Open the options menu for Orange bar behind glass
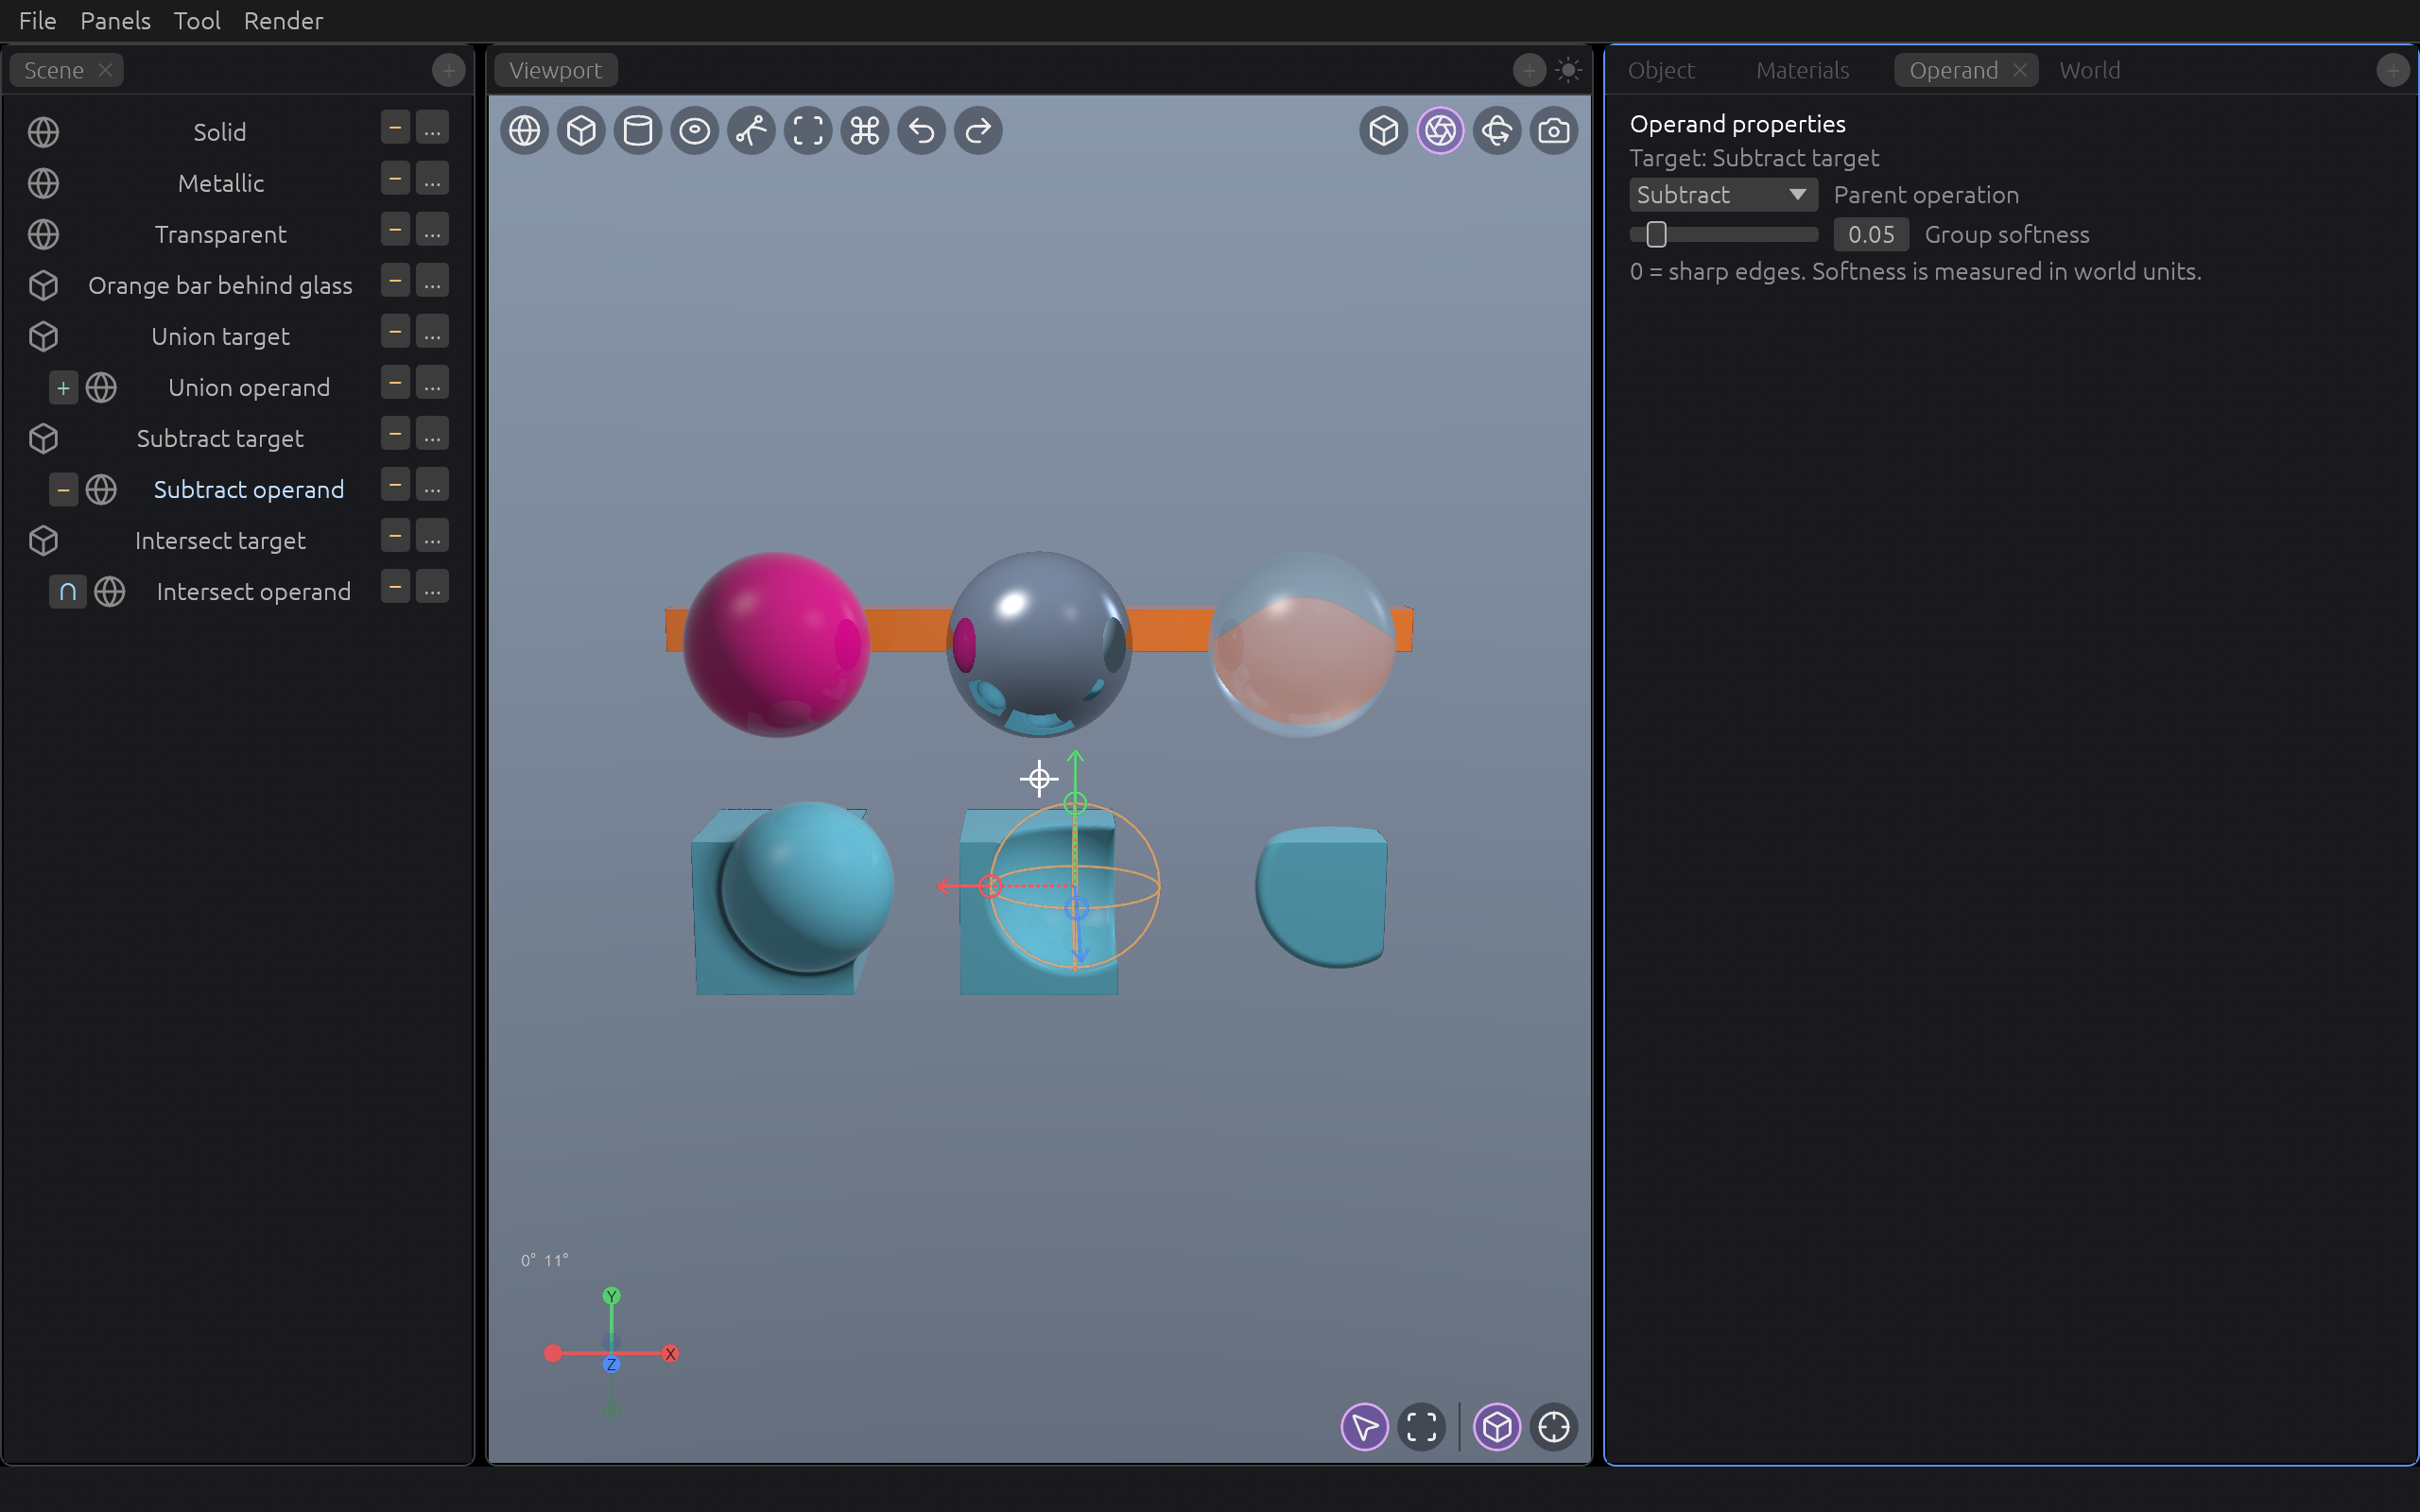 pos(432,281)
